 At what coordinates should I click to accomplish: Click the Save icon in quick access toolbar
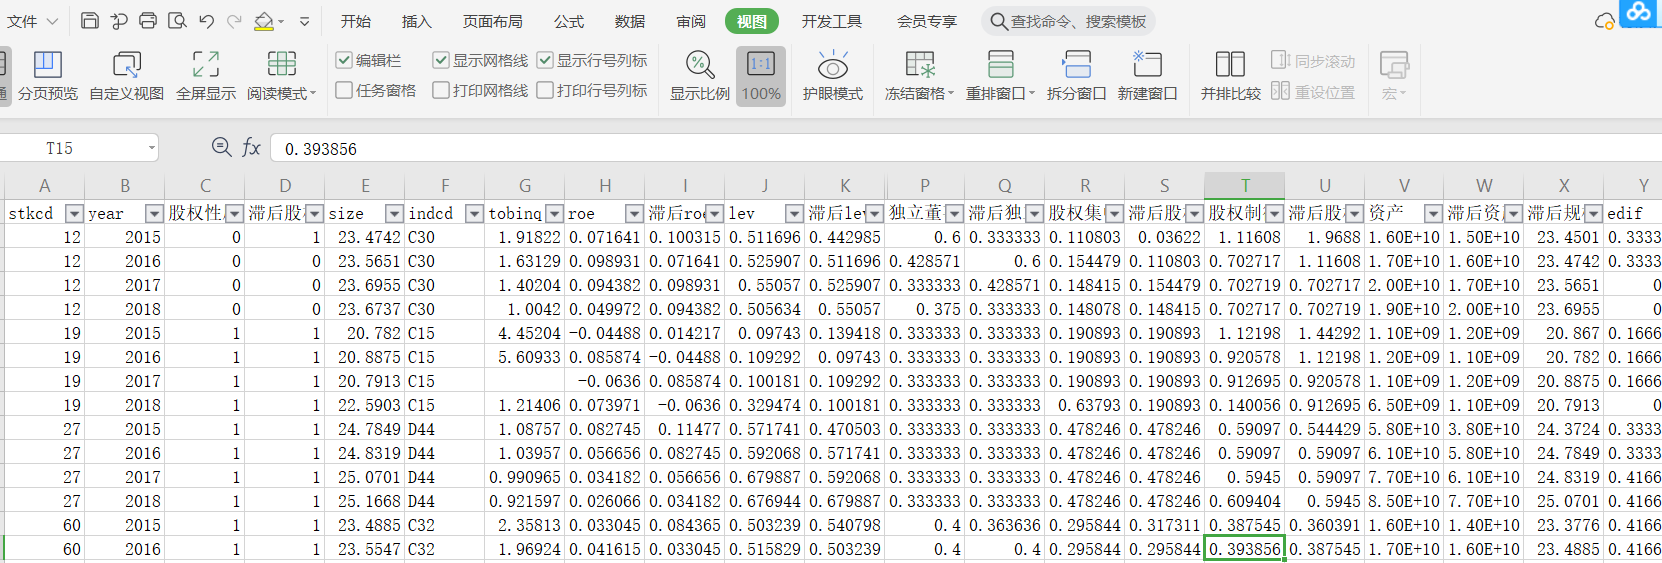[90, 21]
